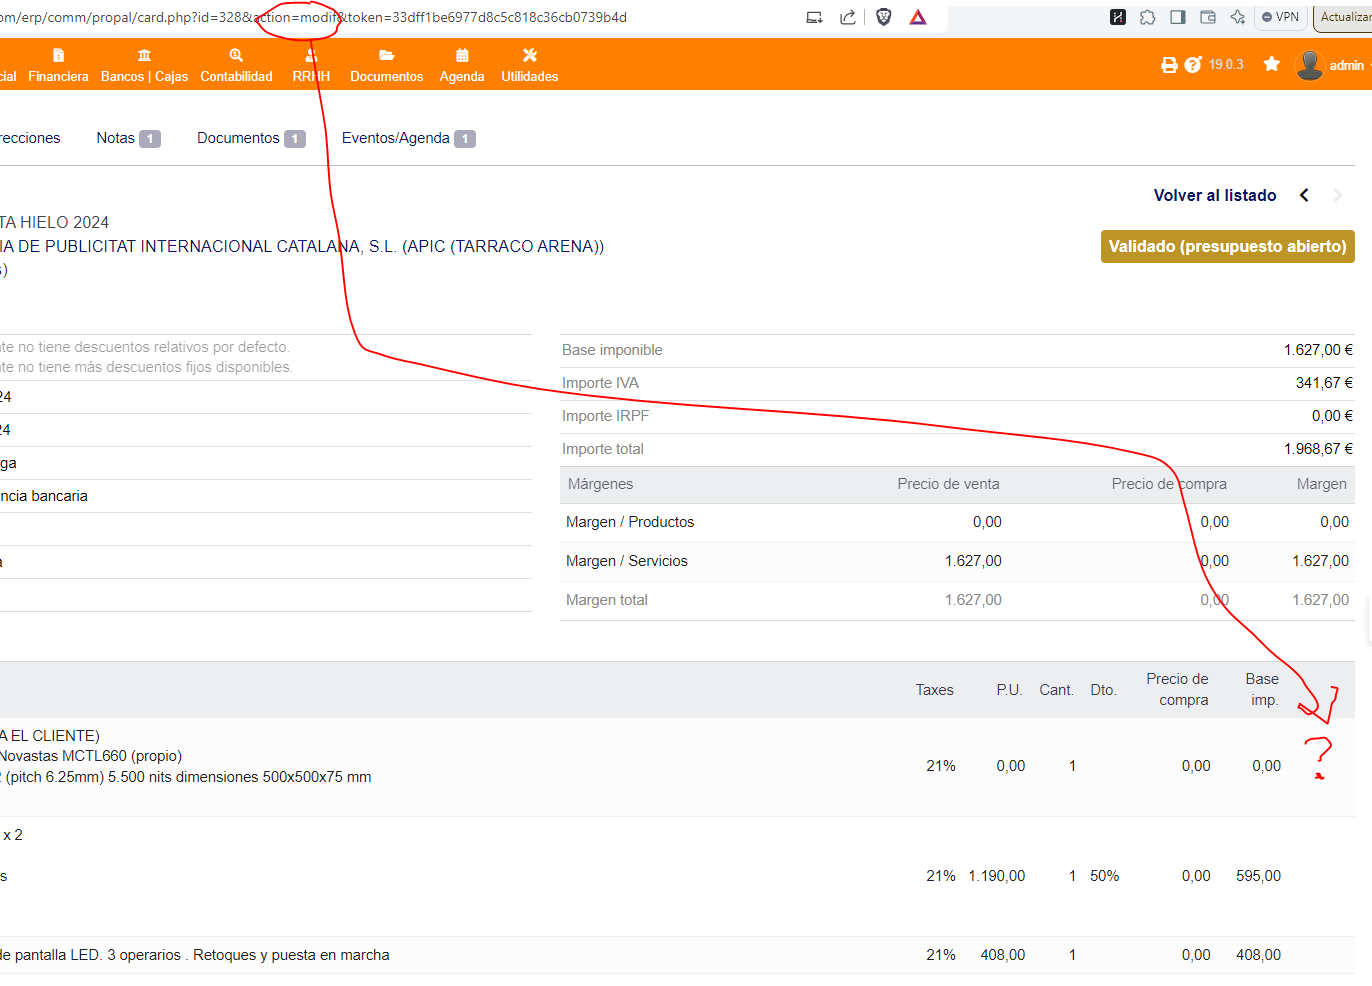Switch to the Eventos/Agenda tab
This screenshot has width=1372, height=986.
pyautogui.click(x=407, y=138)
